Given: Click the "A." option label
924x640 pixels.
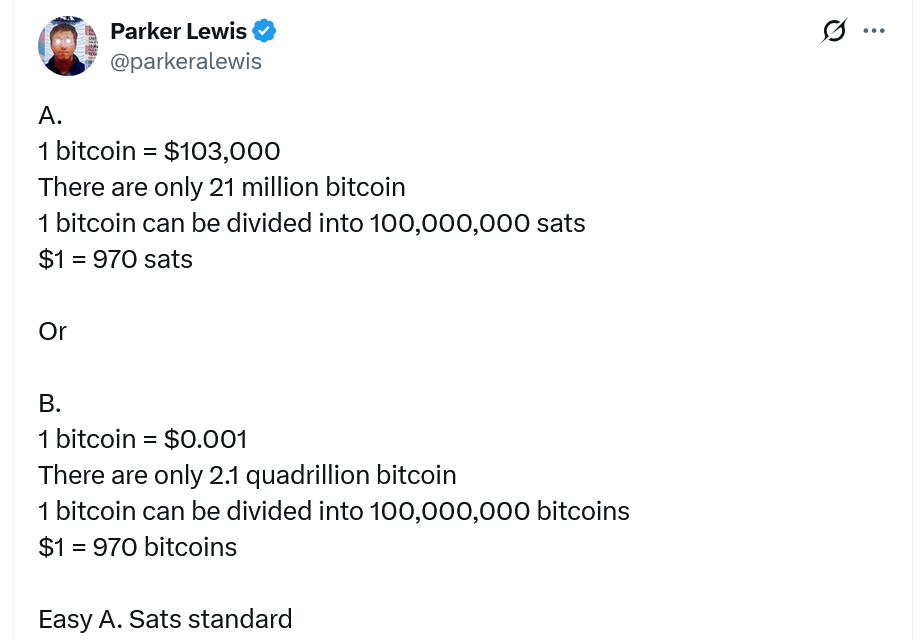Looking at the screenshot, I should click(51, 116).
